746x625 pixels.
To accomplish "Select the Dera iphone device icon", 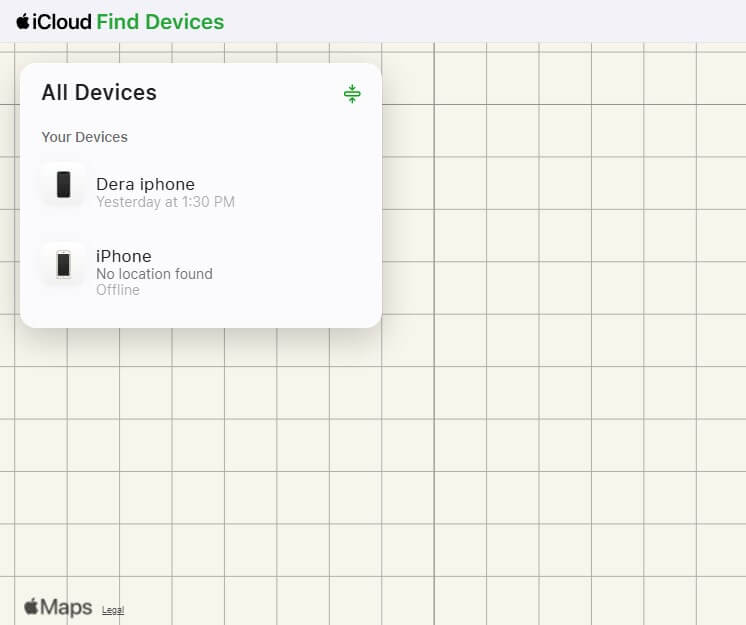I will click(x=64, y=185).
